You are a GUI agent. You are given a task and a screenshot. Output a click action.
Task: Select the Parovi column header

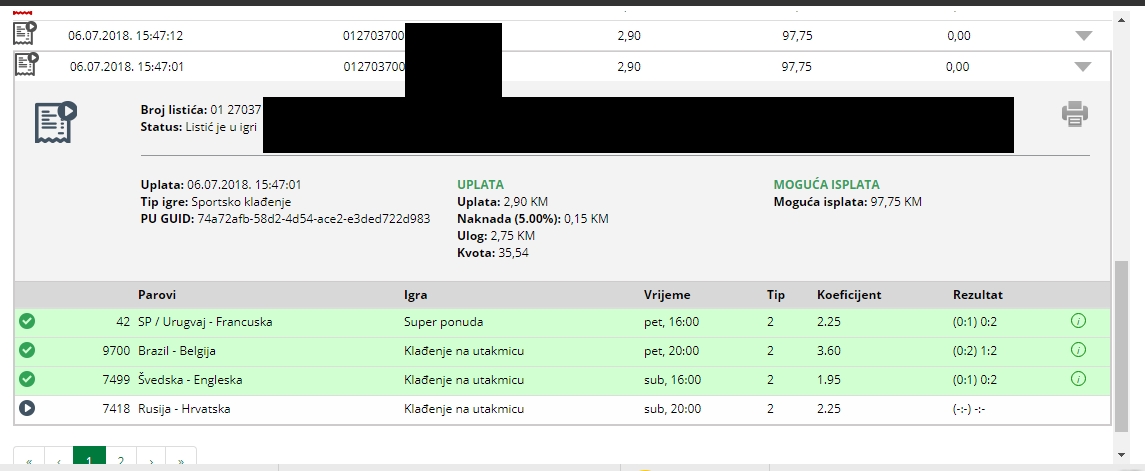click(157, 295)
